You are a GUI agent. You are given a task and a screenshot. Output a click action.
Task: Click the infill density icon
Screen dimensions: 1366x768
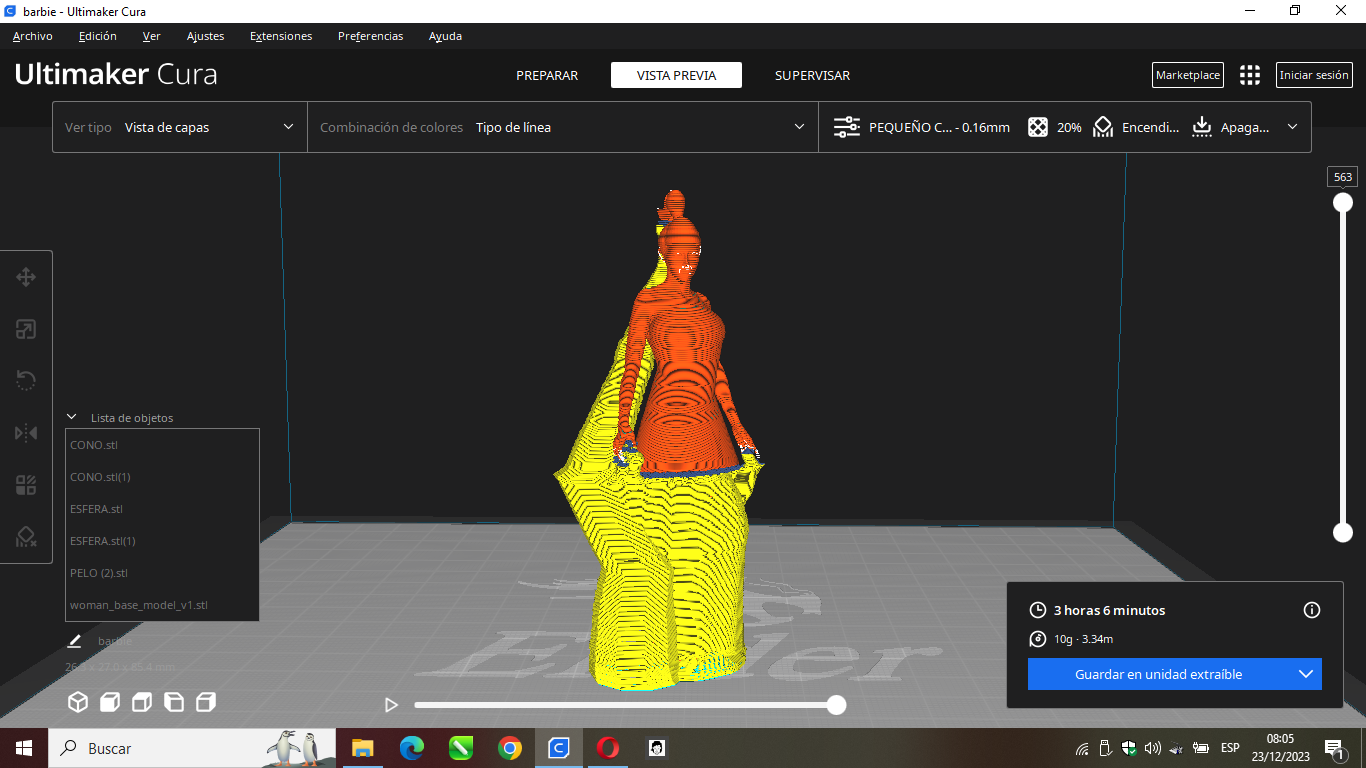point(1038,127)
